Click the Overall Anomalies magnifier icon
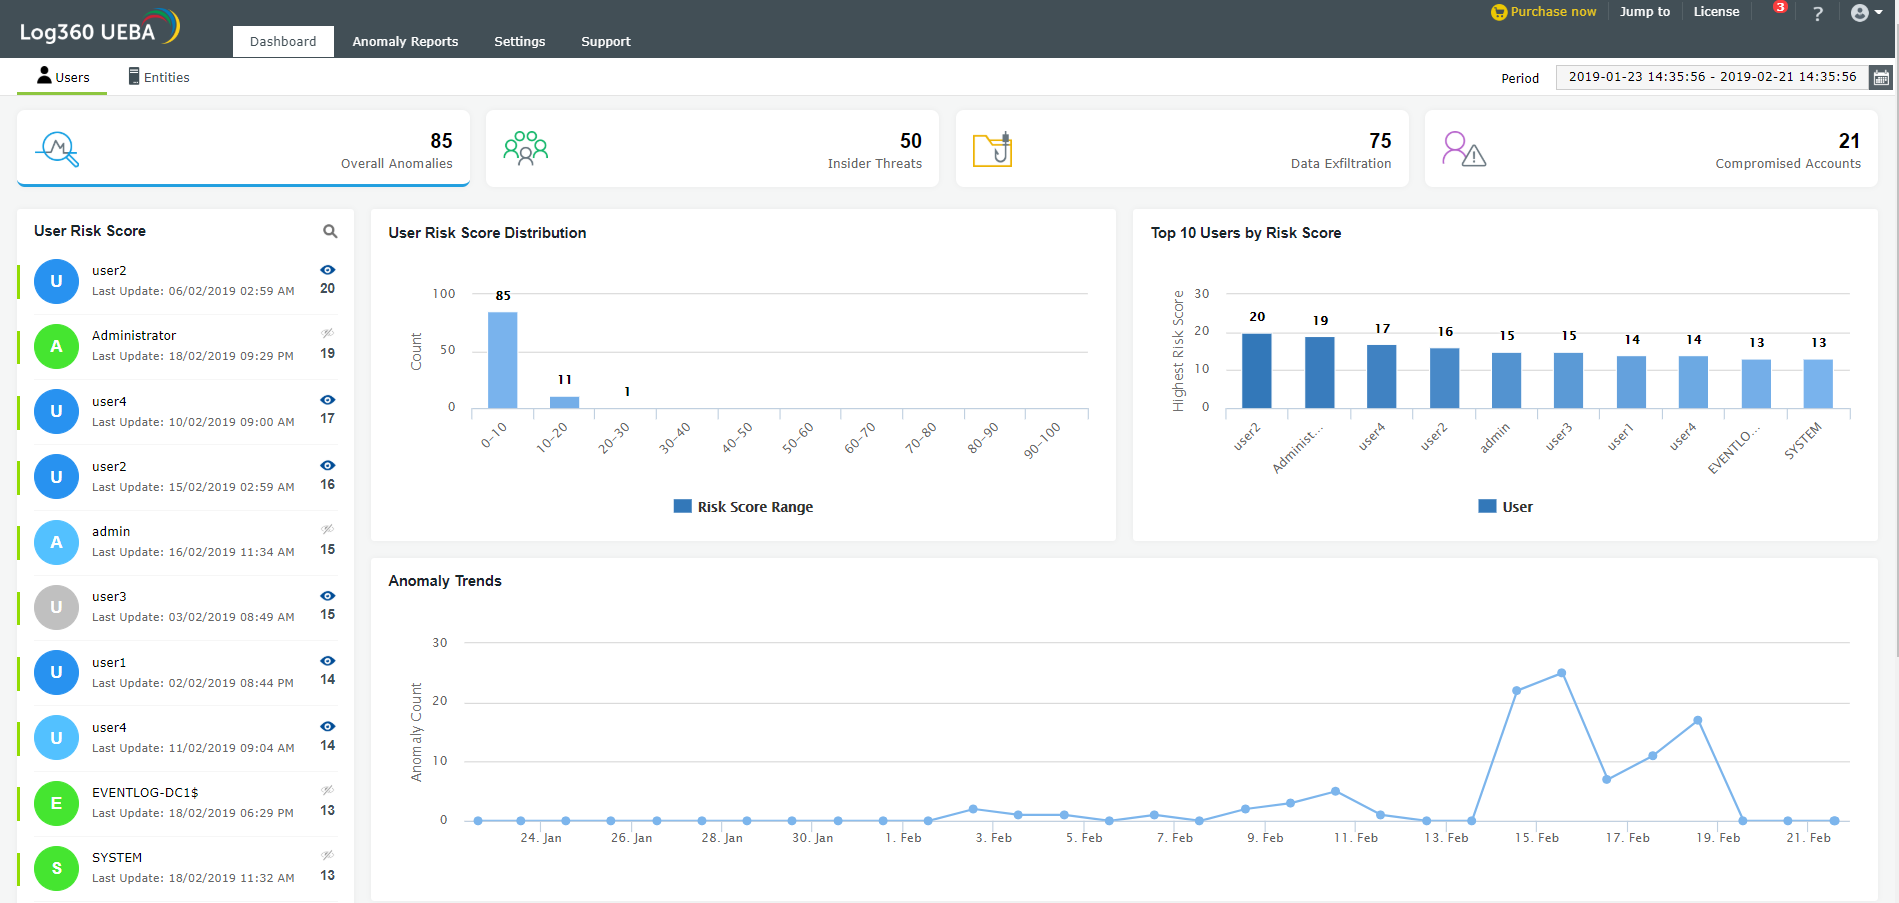1899x903 pixels. (x=57, y=149)
